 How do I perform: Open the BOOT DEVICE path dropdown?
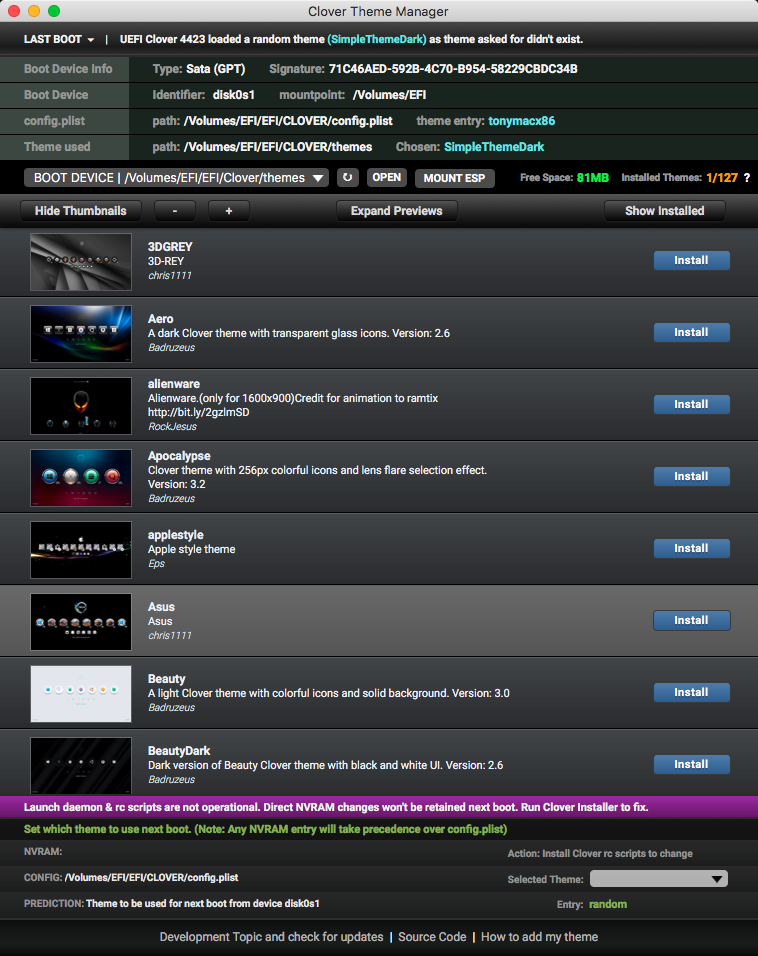(176, 177)
